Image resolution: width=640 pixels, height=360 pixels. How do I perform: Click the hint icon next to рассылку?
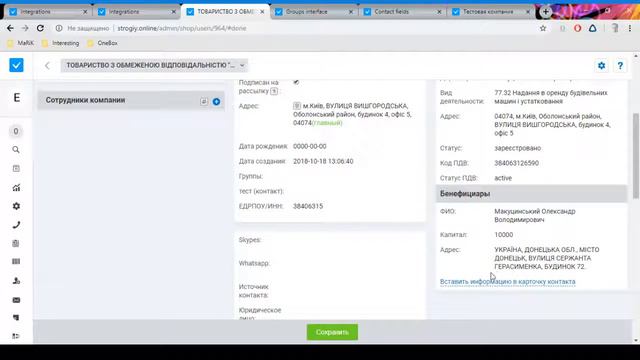(x=274, y=91)
